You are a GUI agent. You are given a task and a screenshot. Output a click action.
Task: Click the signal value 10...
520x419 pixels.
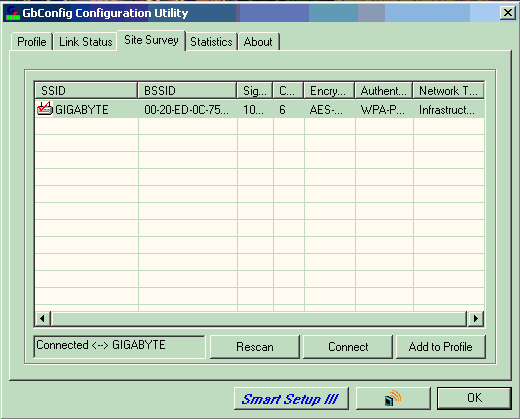(253, 110)
